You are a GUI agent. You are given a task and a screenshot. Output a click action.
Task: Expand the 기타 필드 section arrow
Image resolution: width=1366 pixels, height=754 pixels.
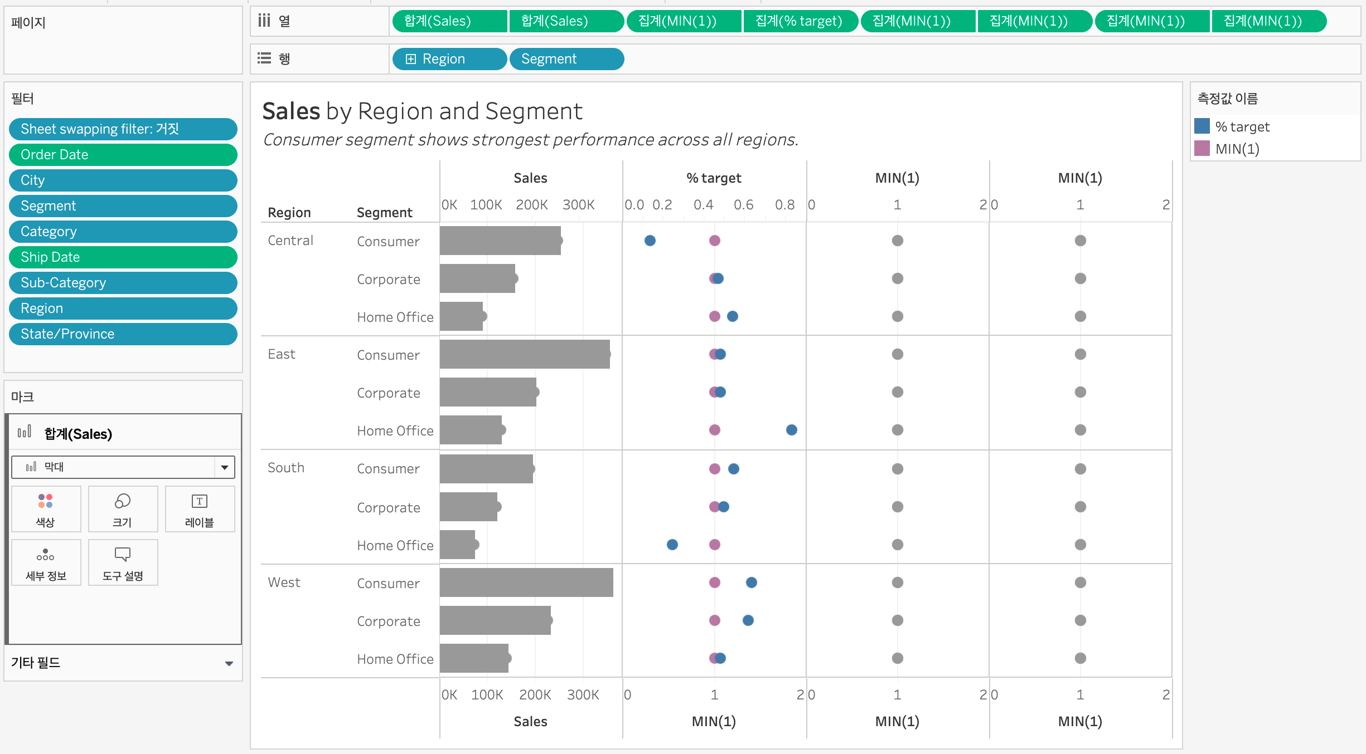pyautogui.click(x=229, y=663)
